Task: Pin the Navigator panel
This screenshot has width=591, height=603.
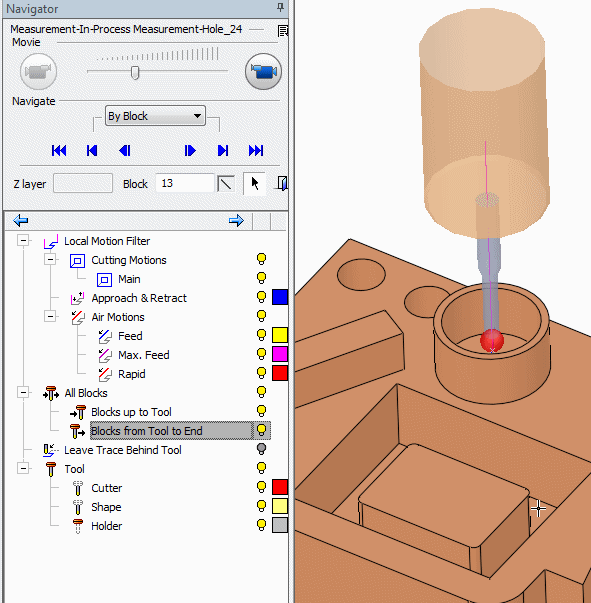Action: point(281,7)
